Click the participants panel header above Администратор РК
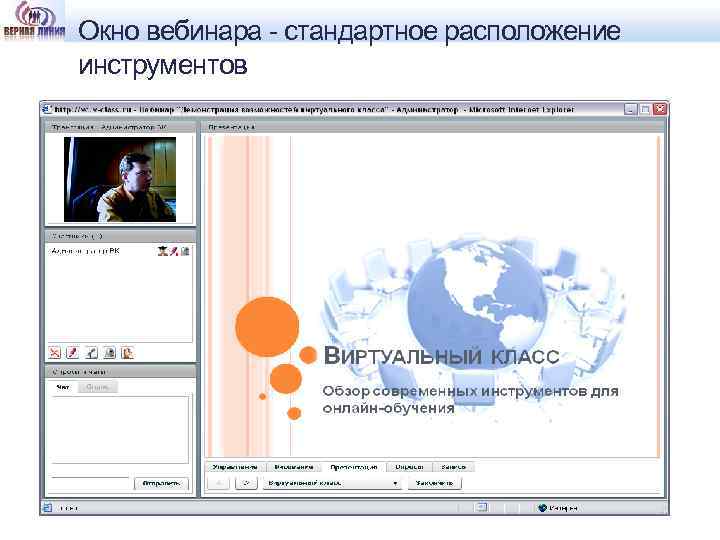This screenshot has width=720, height=540. click(121, 236)
